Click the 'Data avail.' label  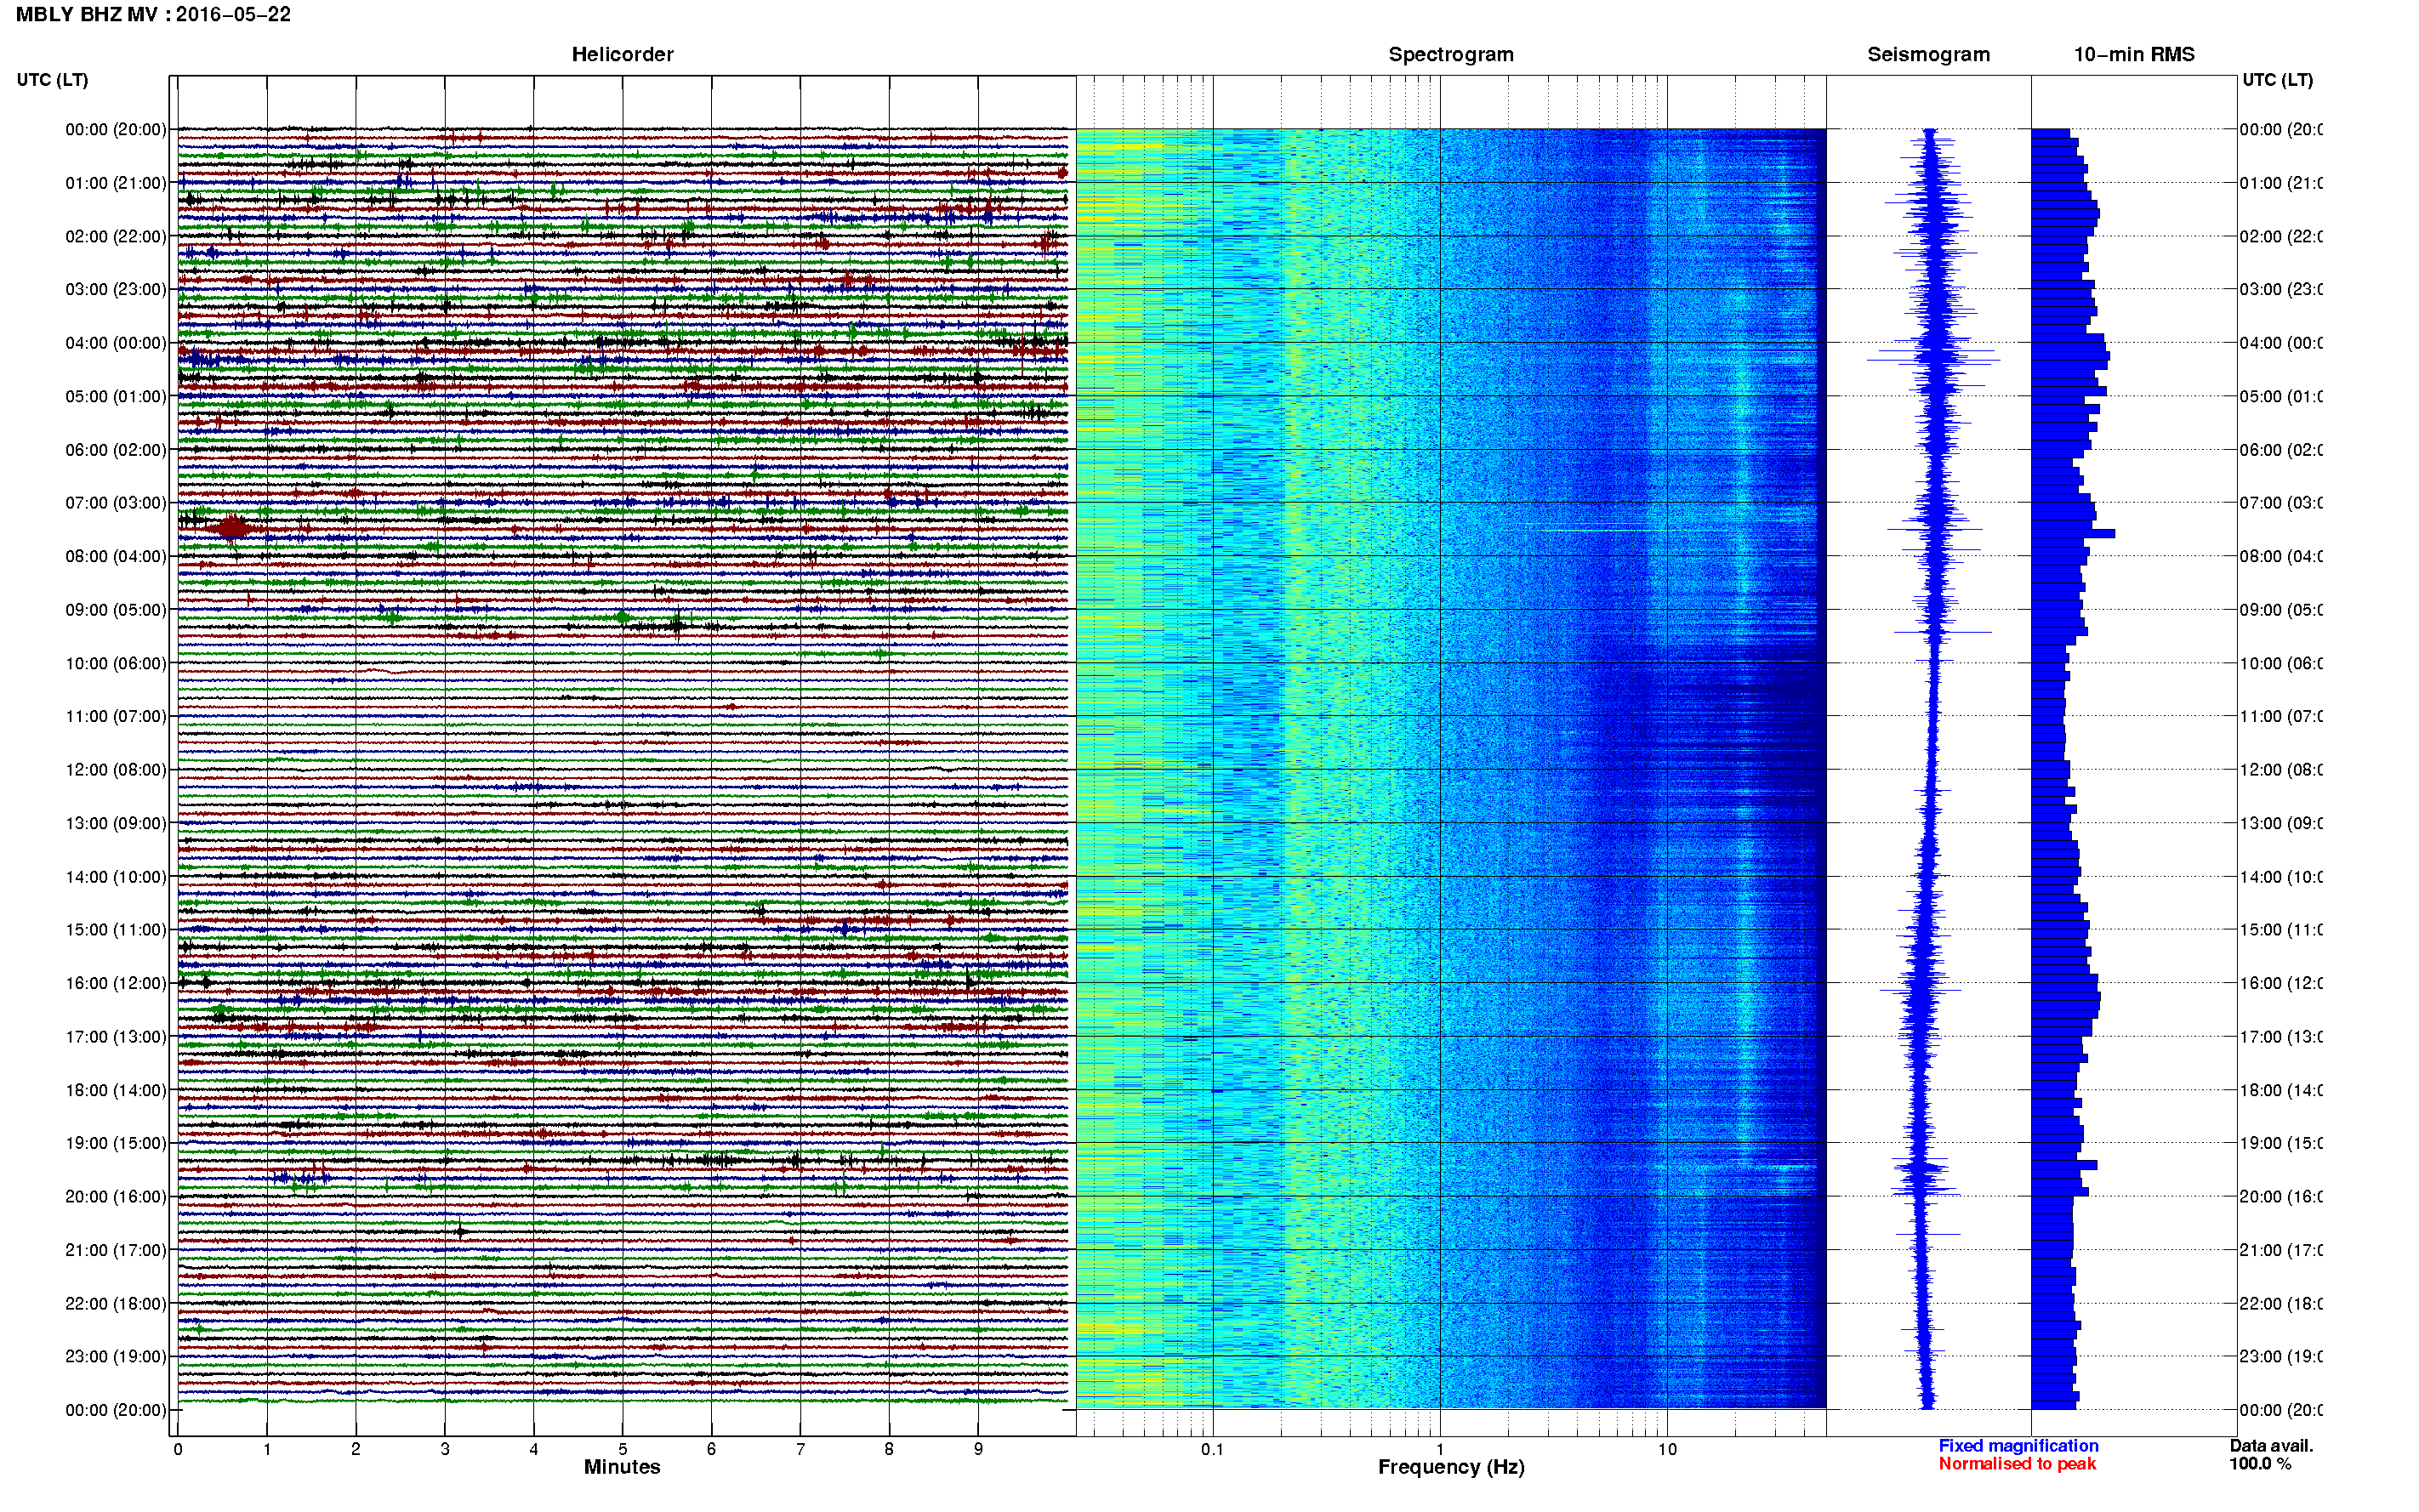(2271, 1445)
